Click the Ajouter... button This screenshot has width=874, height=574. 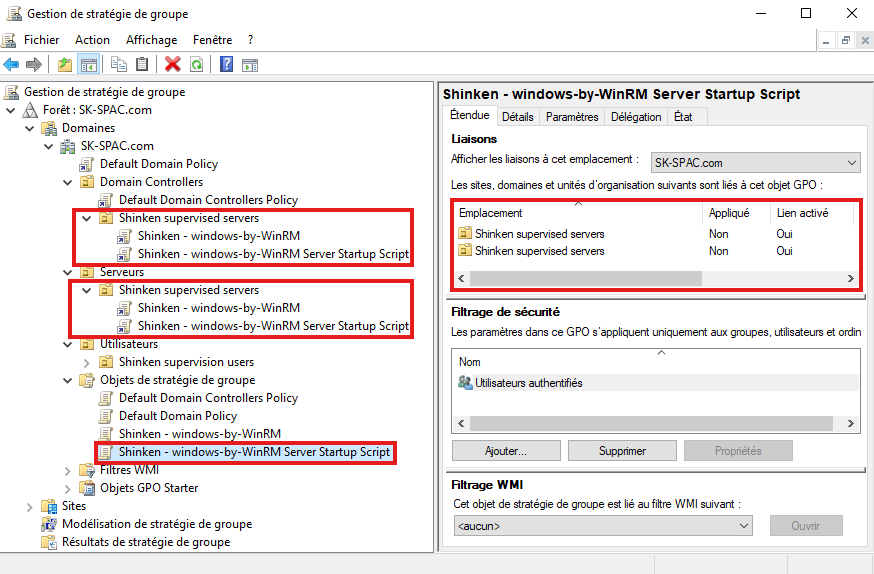(x=506, y=451)
